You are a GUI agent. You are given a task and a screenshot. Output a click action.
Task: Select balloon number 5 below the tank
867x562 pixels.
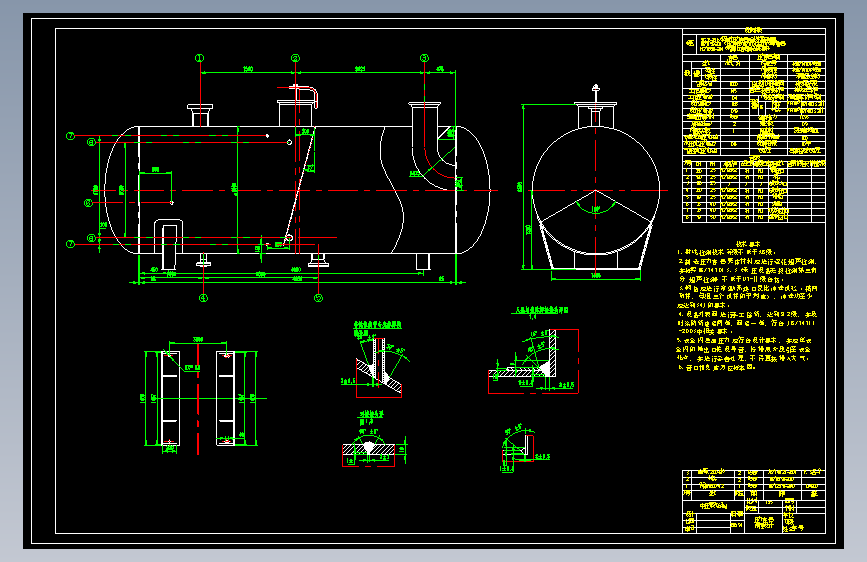[x=318, y=298]
